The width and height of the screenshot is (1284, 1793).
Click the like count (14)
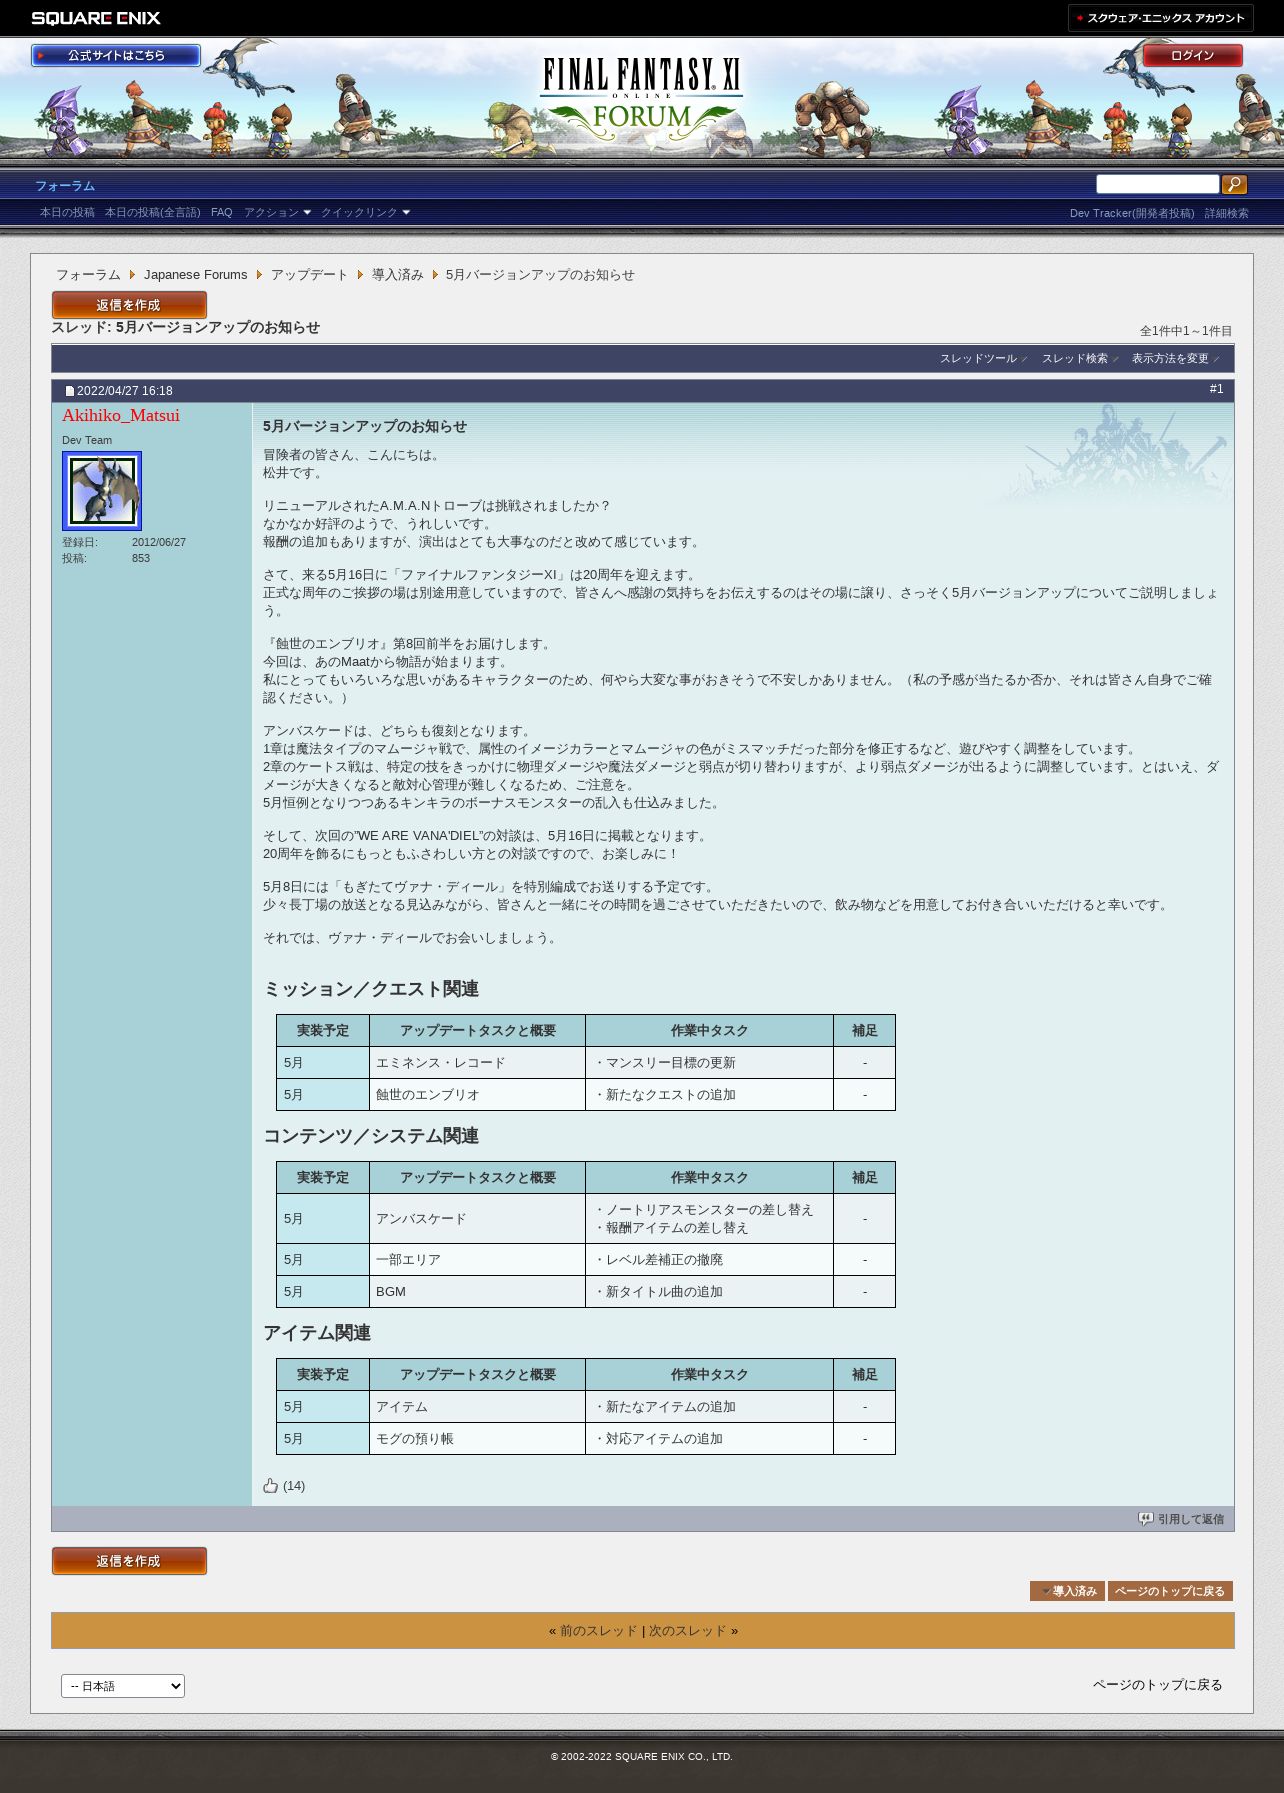(x=294, y=1486)
